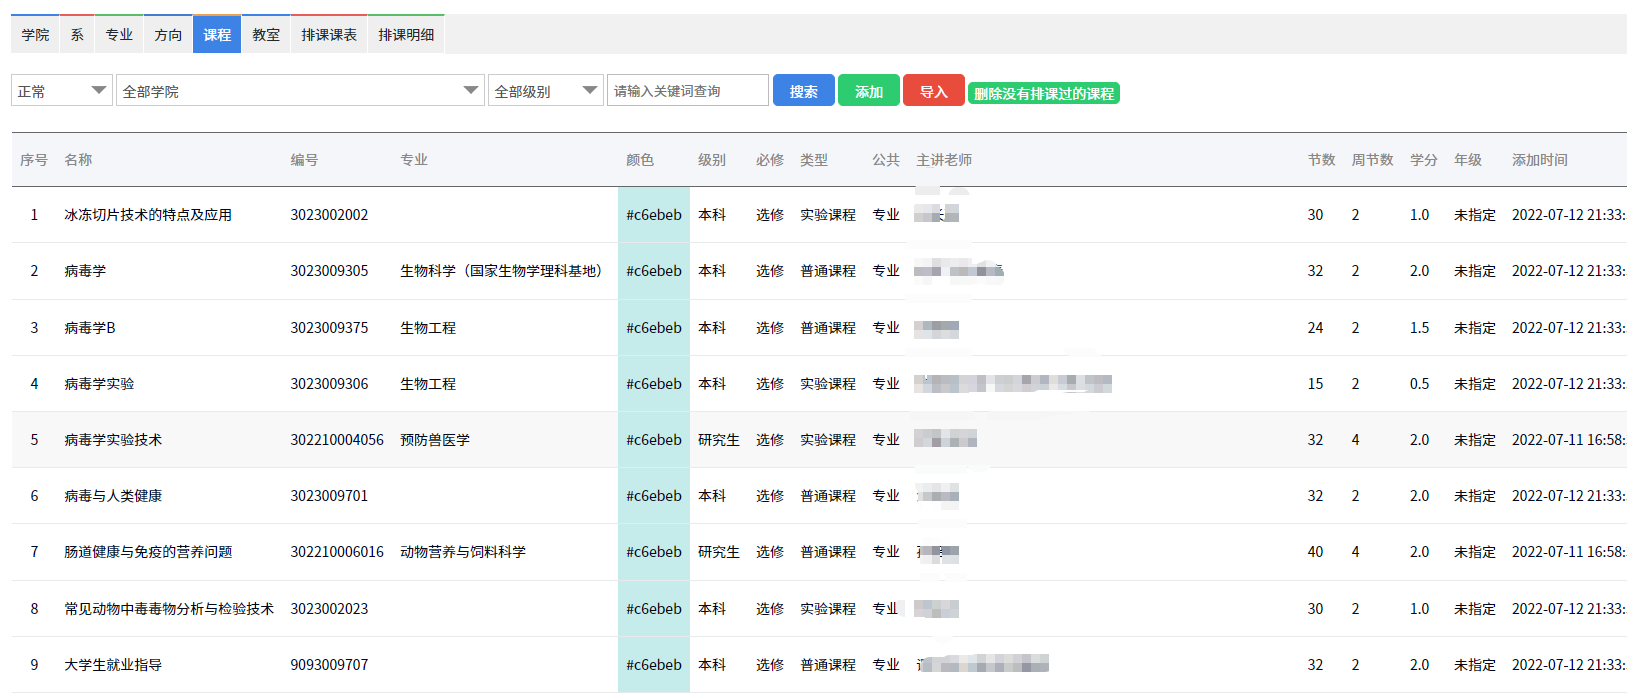The width and height of the screenshot is (1634, 693).
Task: Select course 常见动物中毒毒物分析与检验技术
Action: pyautogui.click(x=169, y=609)
